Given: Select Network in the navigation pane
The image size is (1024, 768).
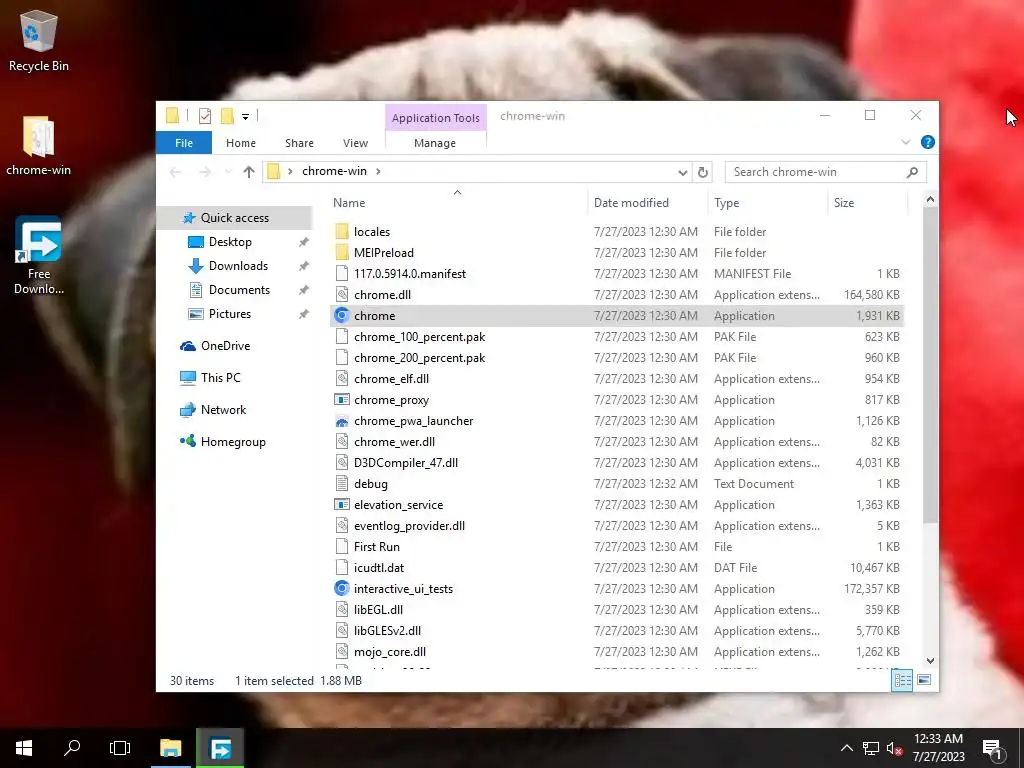Looking at the screenshot, I should click(x=223, y=410).
